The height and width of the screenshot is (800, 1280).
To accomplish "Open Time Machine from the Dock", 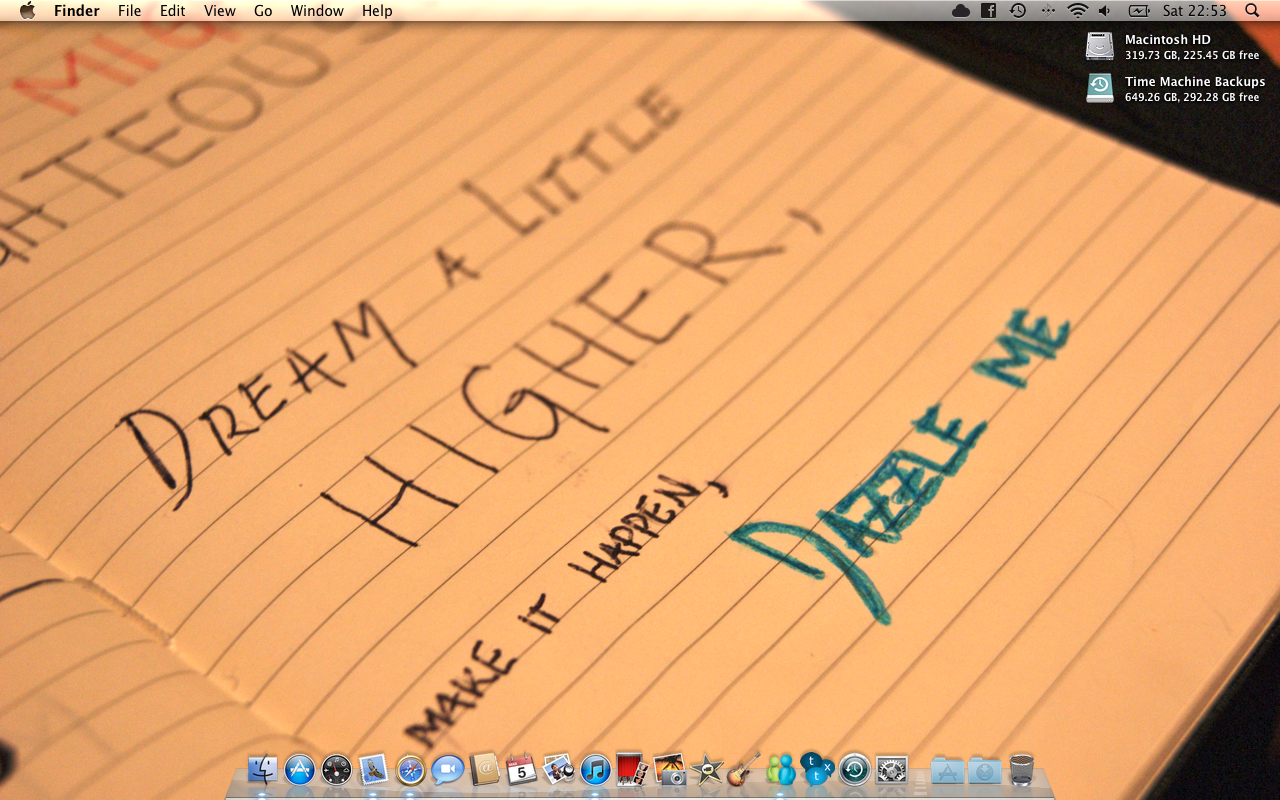I will [x=854, y=769].
